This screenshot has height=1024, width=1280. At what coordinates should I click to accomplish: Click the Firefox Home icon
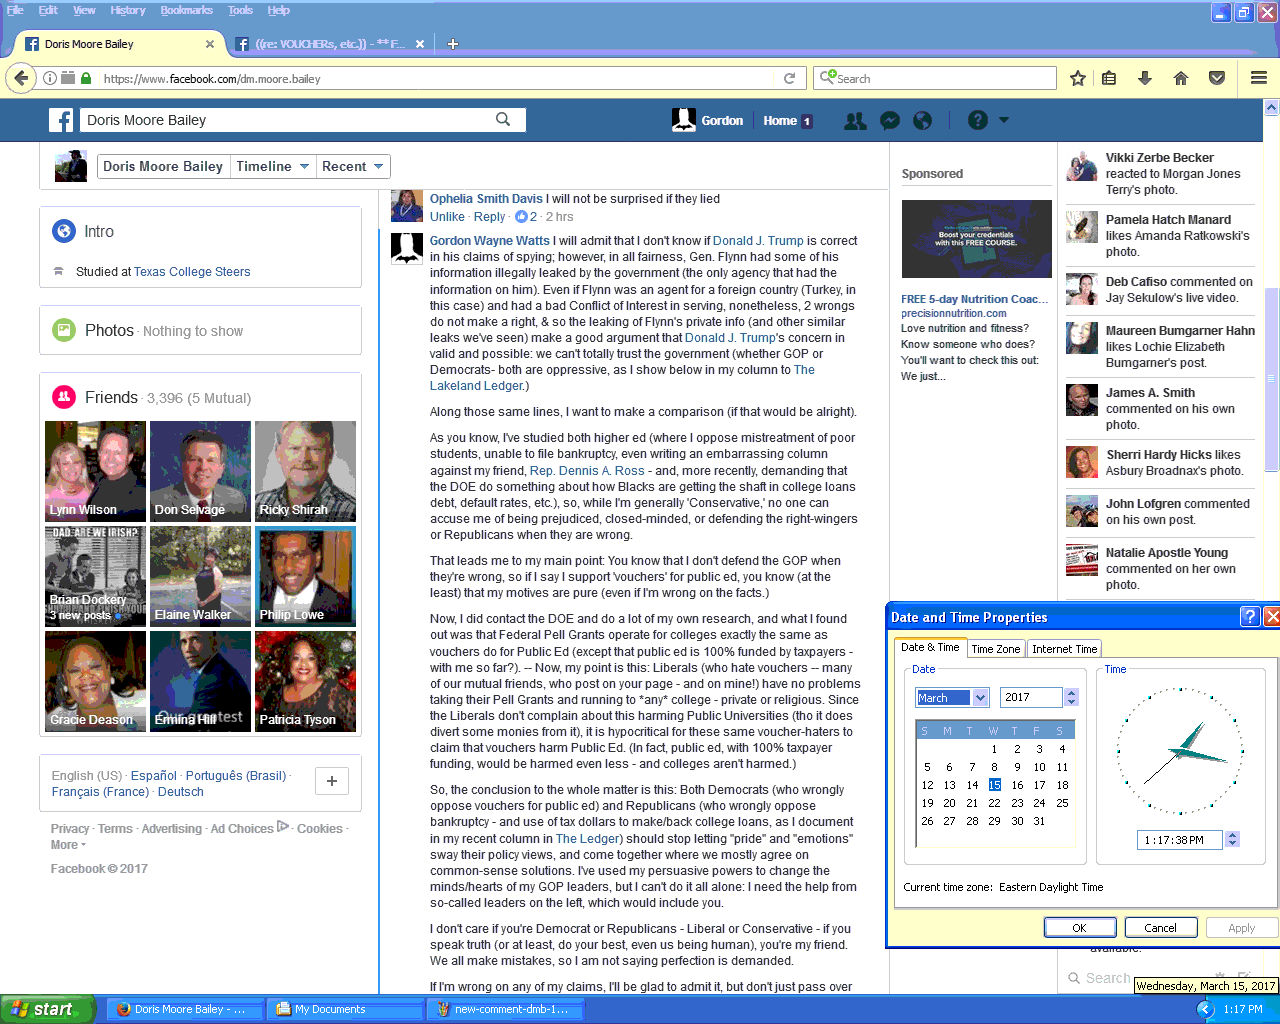1181,79
